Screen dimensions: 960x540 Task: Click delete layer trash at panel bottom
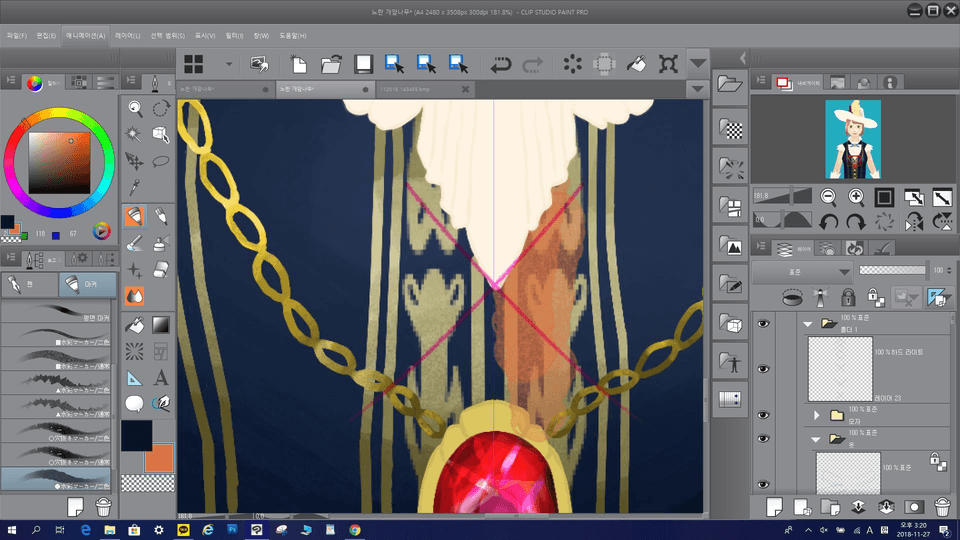point(942,506)
